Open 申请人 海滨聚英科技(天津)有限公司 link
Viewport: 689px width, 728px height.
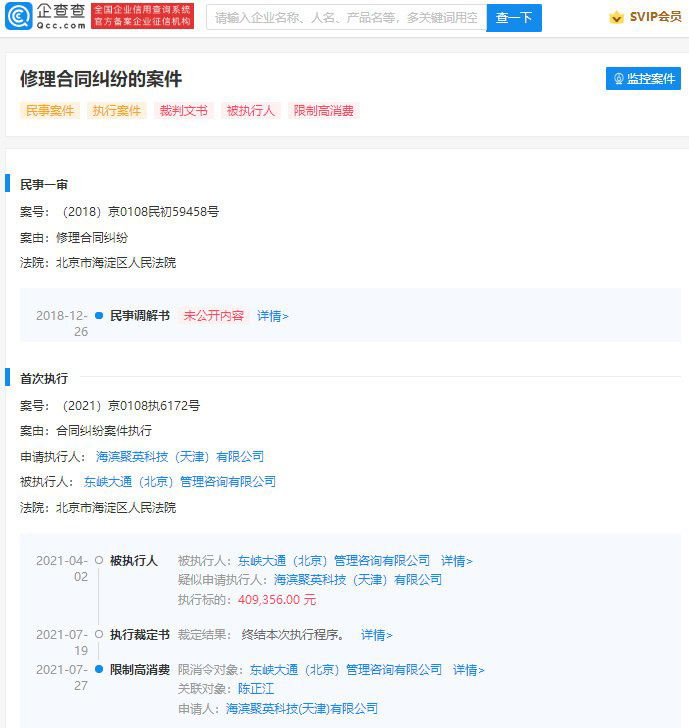[x=302, y=708]
